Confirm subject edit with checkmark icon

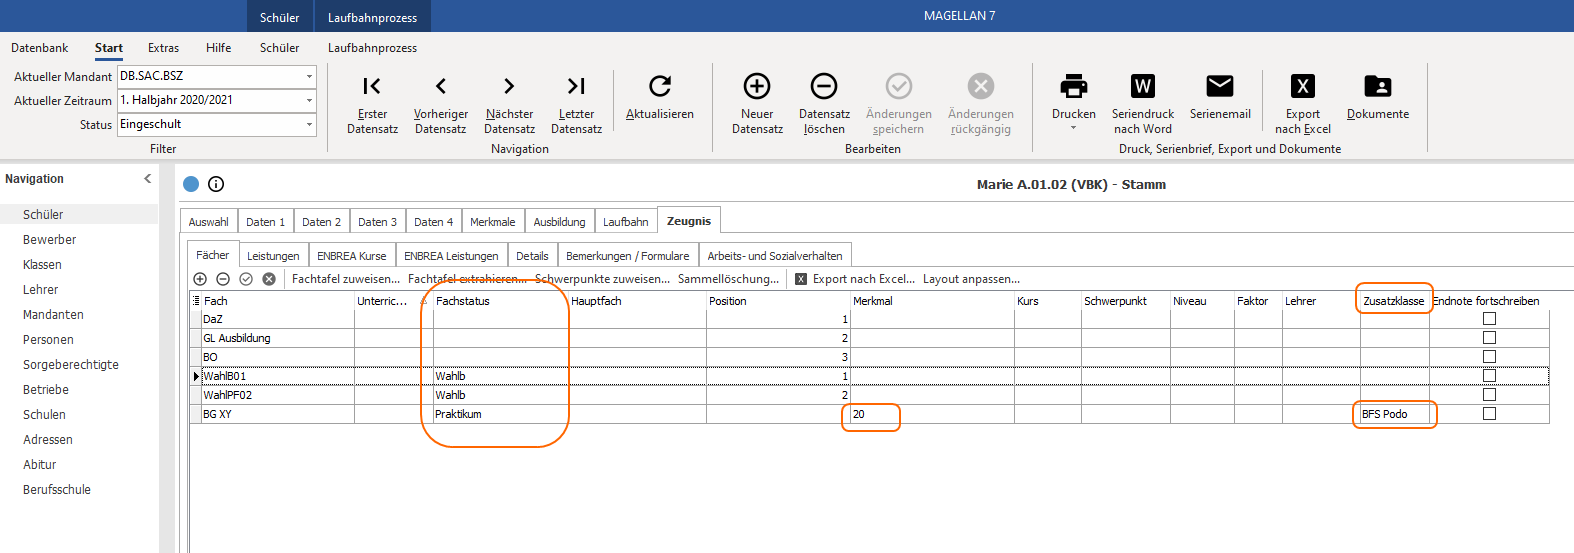pyautogui.click(x=246, y=279)
